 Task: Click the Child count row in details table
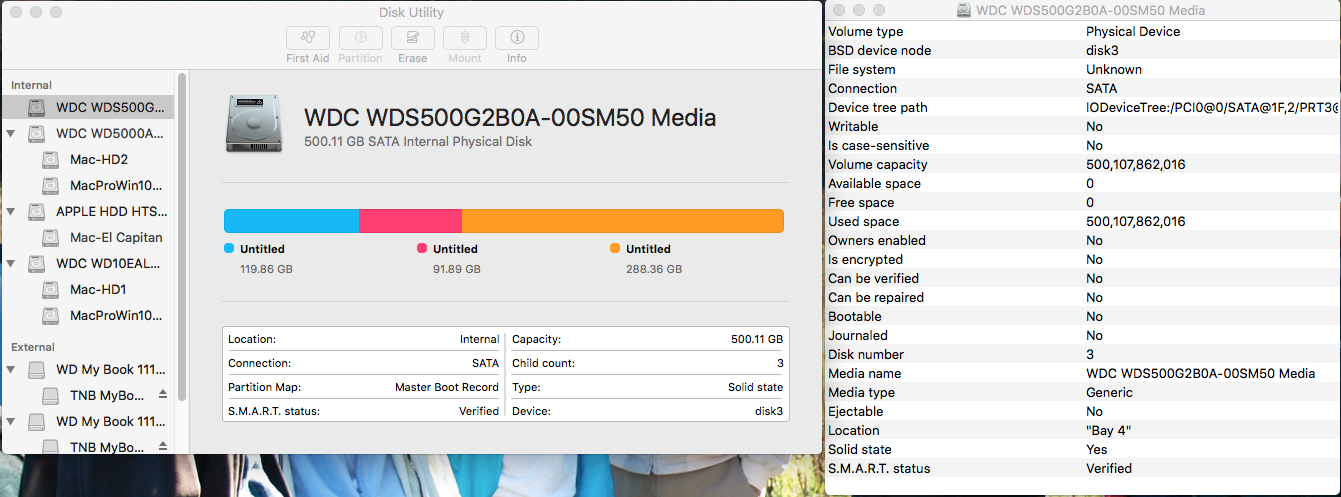point(647,363)
